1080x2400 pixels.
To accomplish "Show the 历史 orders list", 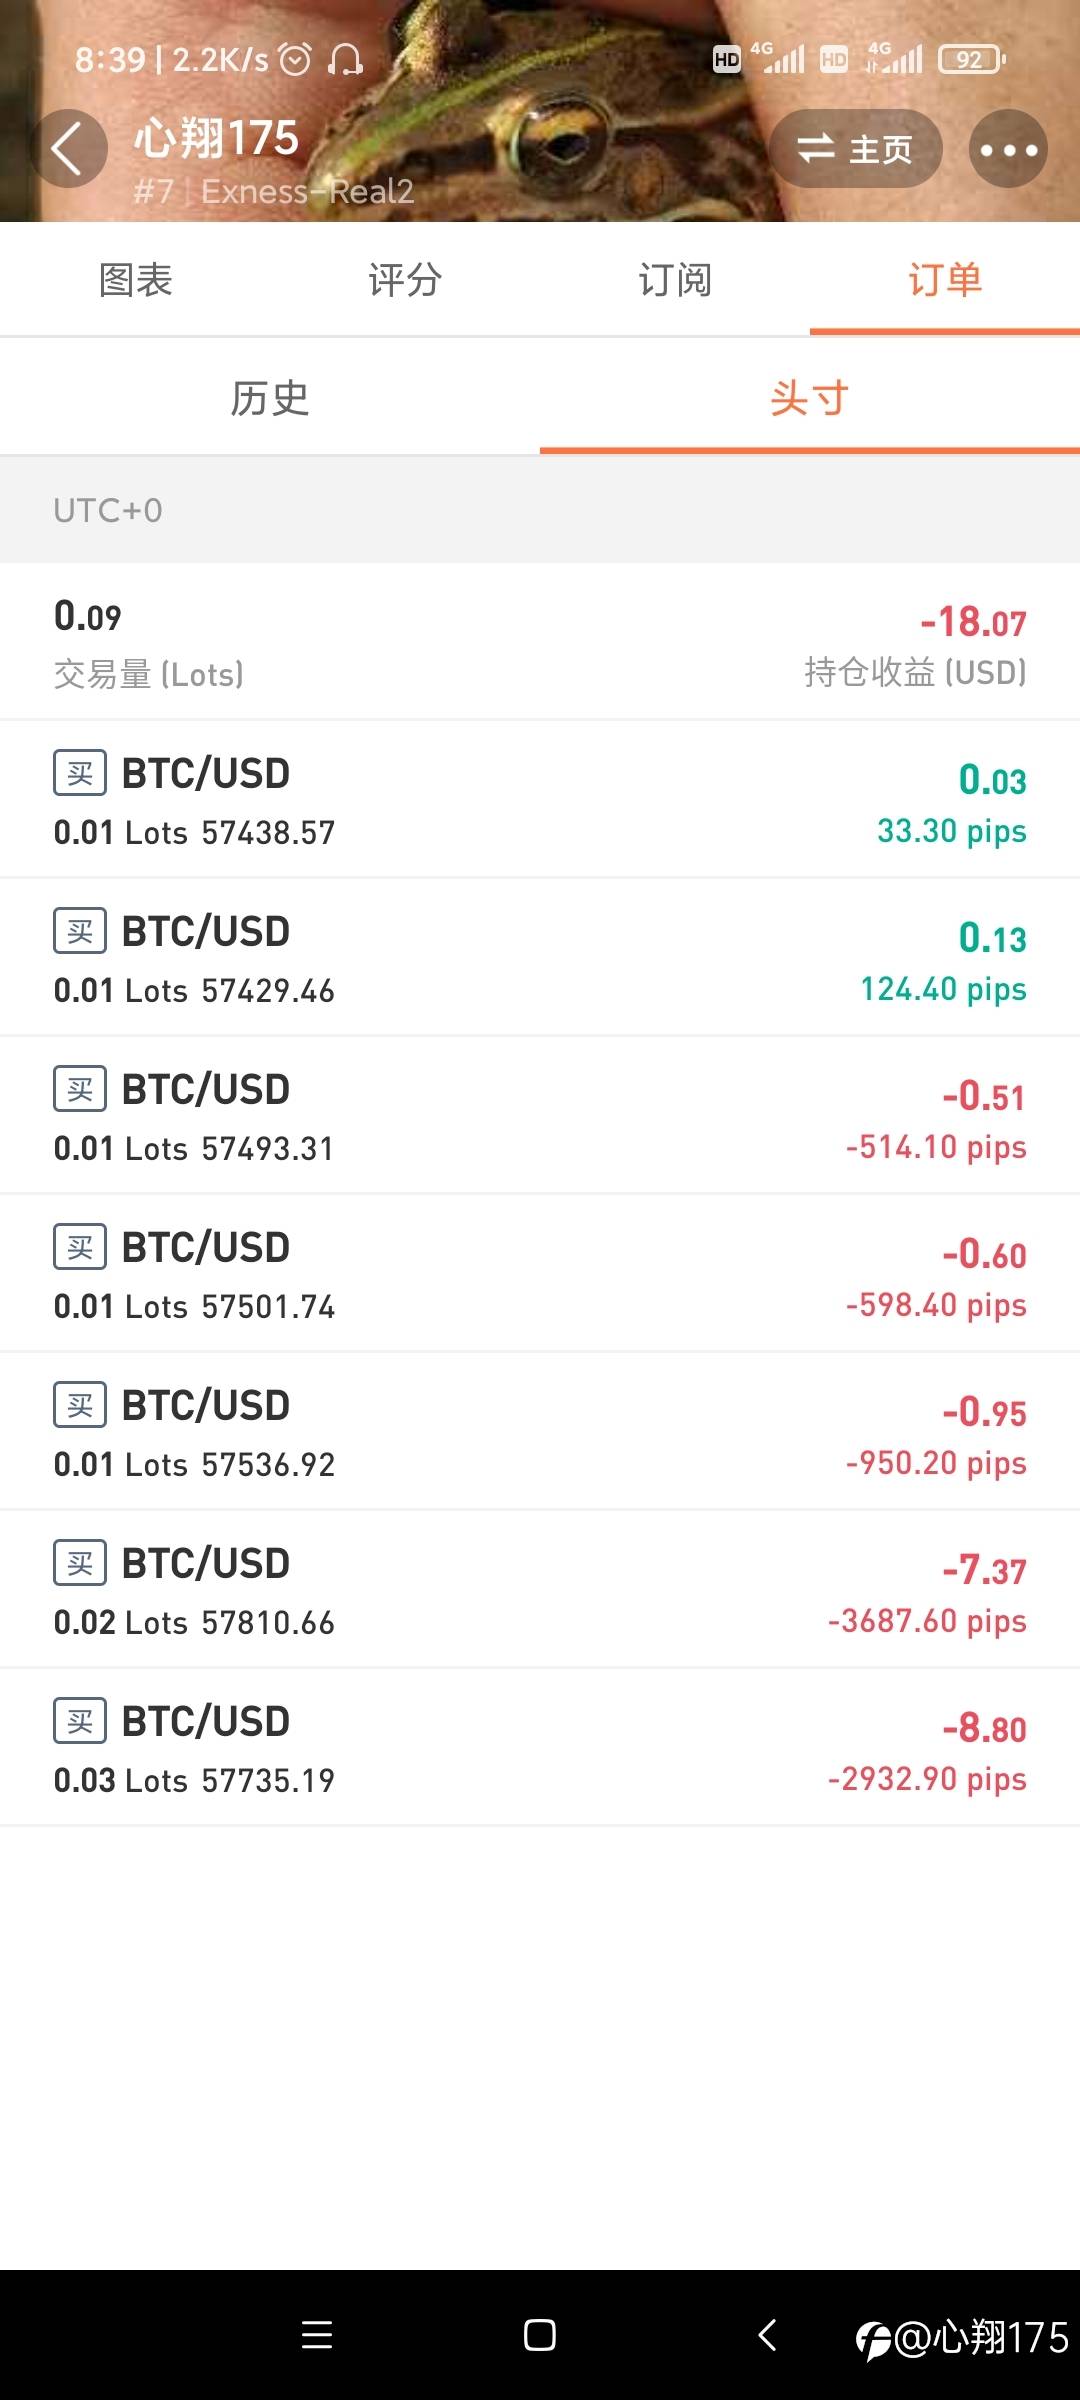I will point(270,398).
